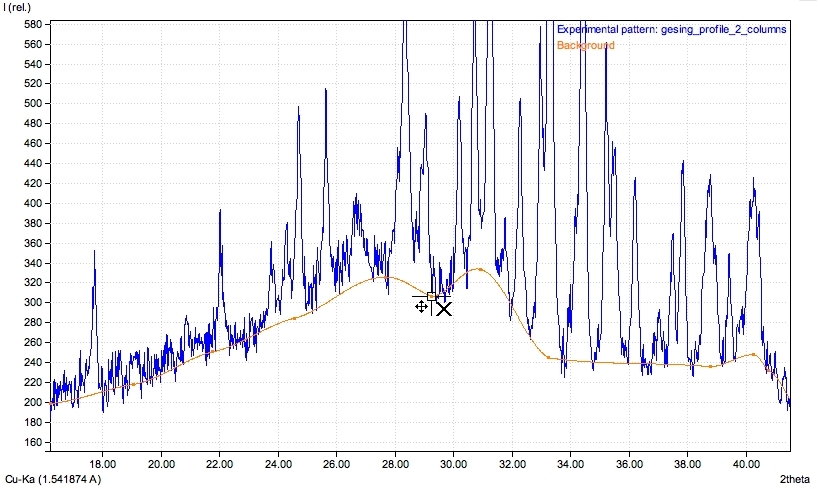This screenshot has height=489, width=818.
Task: Click background control point at curve maximum near 30.8
Action: [x=481, y=269]
